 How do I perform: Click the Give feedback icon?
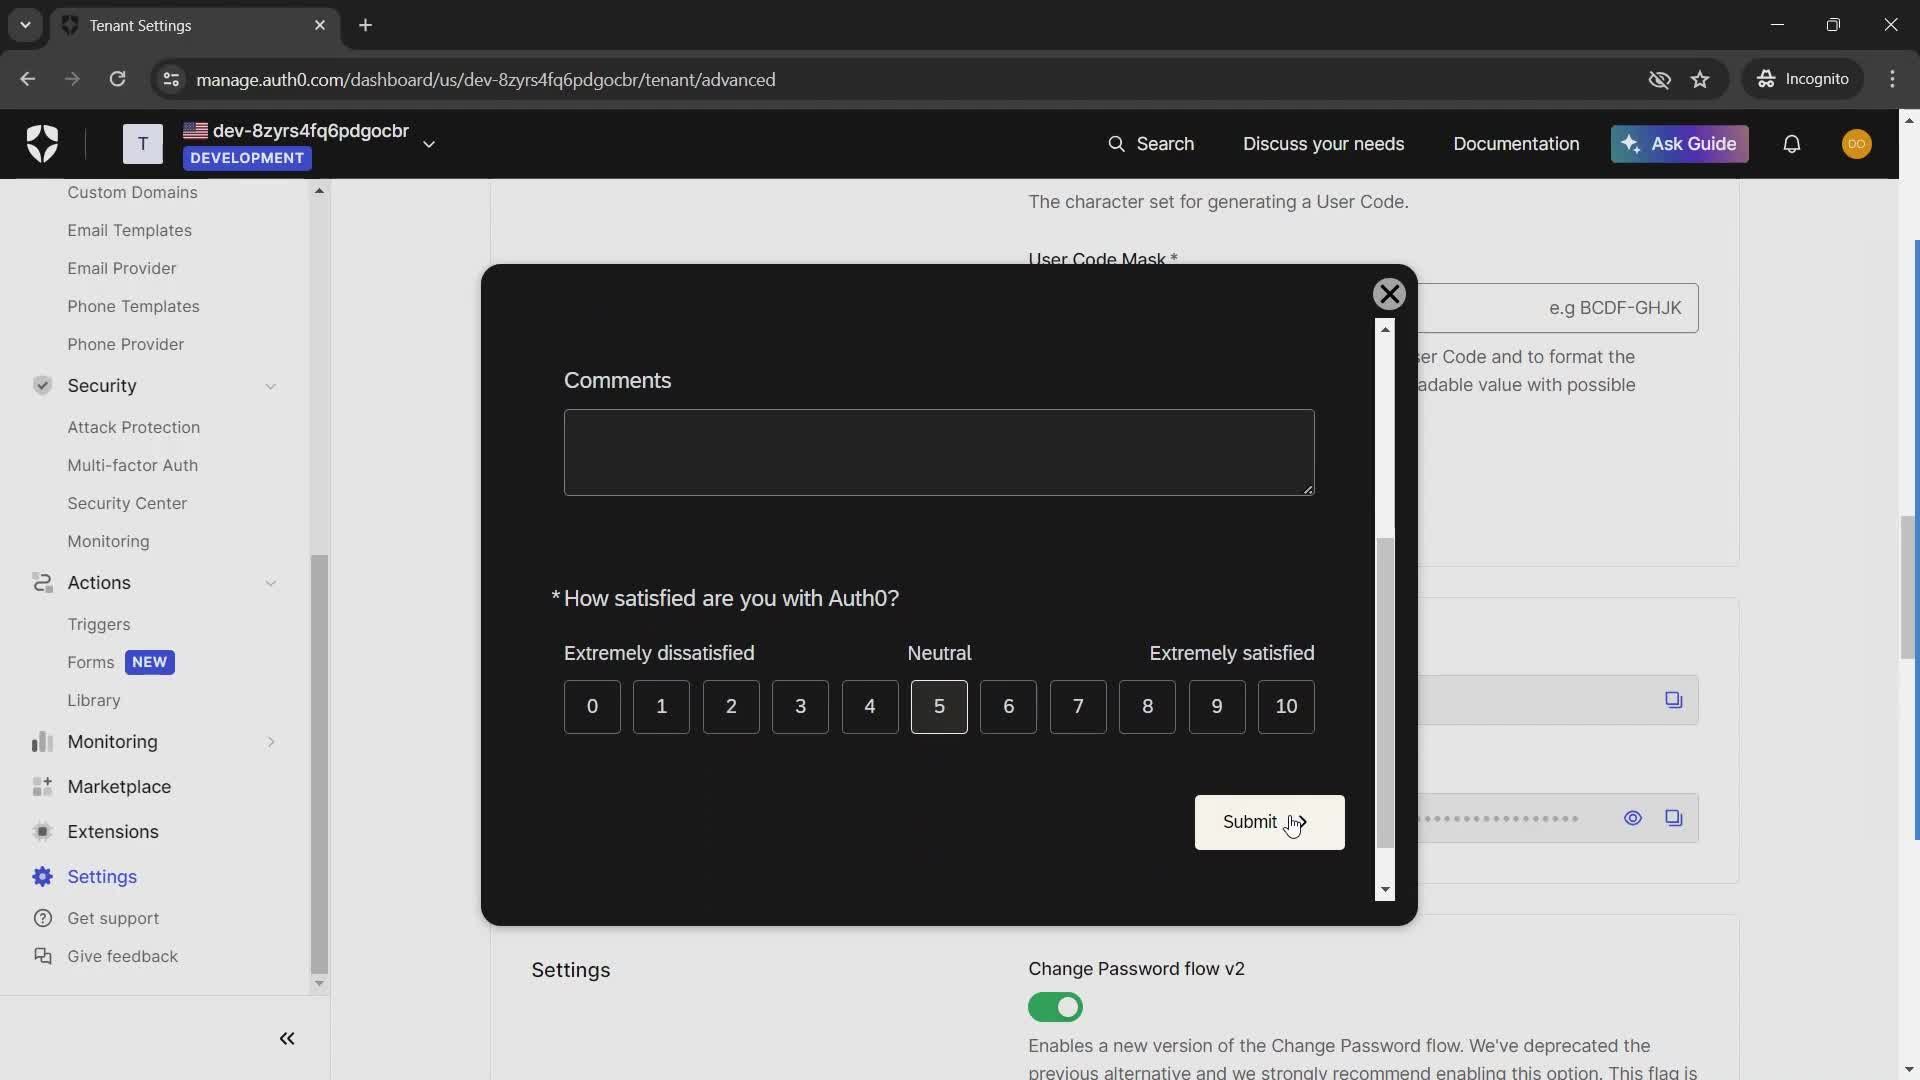coord(42,957)
